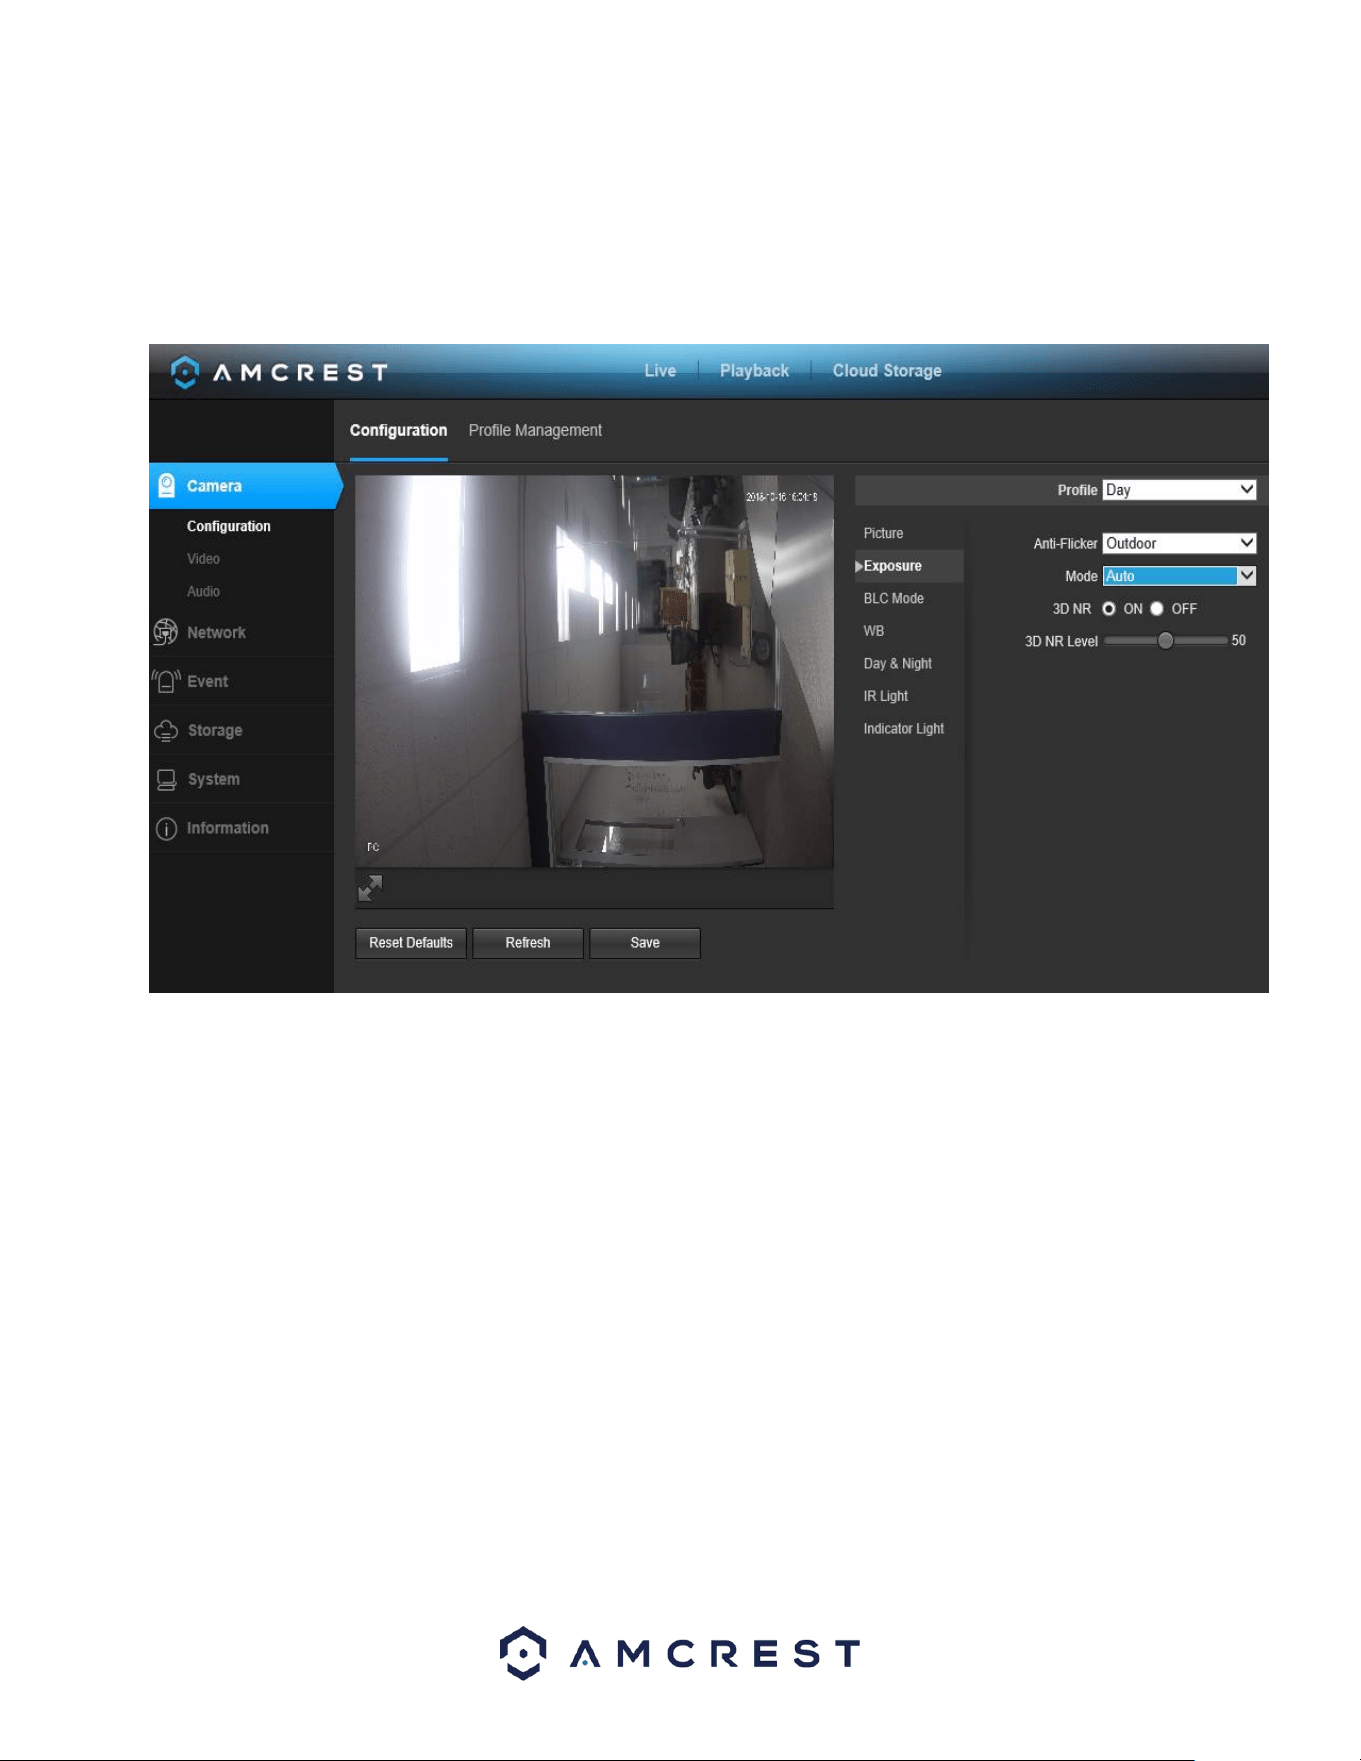Open Cloud Storage tab
Screen dimensions: 1361x1761
(887, 371)
